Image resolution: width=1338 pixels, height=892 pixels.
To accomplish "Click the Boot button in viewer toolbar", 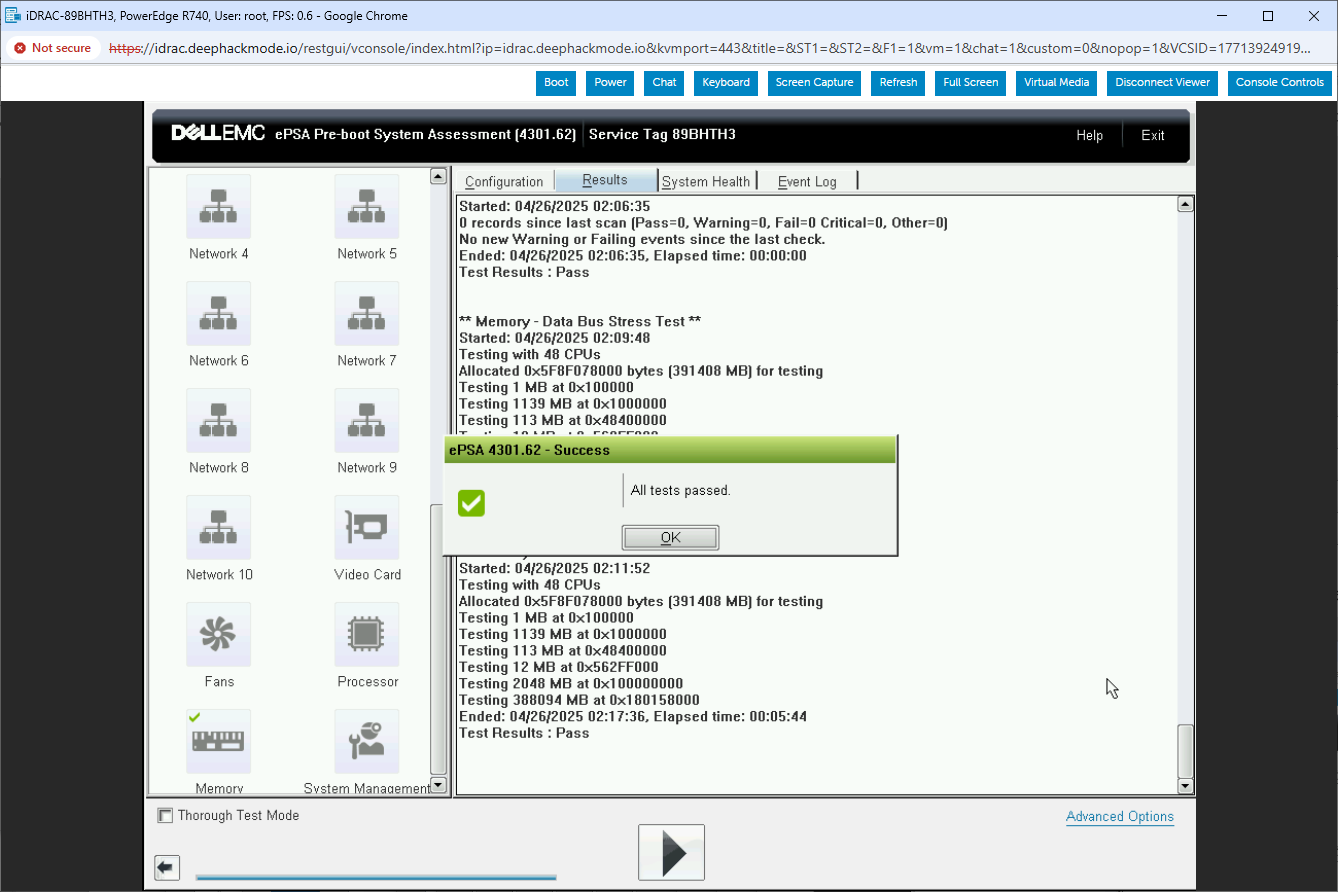I will (x=556, y=83).
